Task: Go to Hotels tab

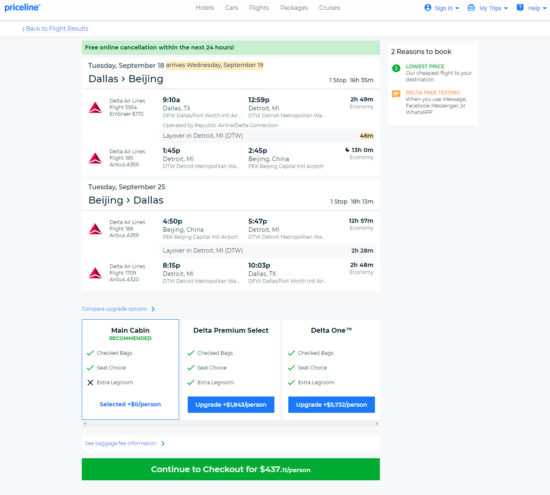Action: (205, 8)
